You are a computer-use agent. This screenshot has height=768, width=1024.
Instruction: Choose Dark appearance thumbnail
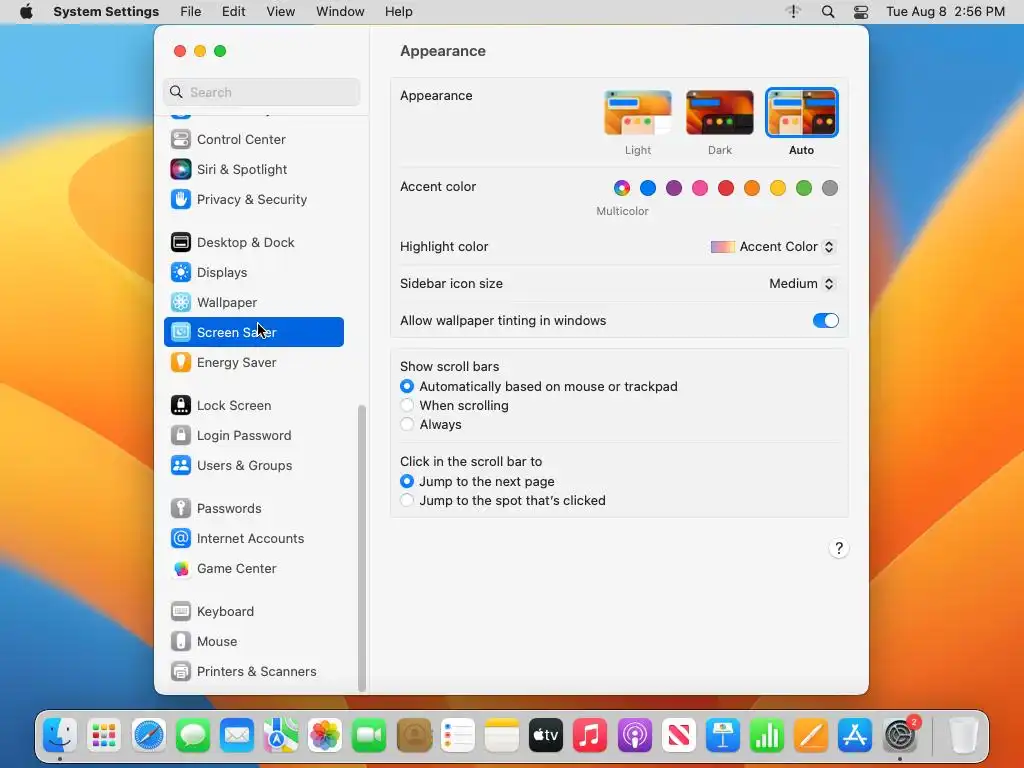720,113
